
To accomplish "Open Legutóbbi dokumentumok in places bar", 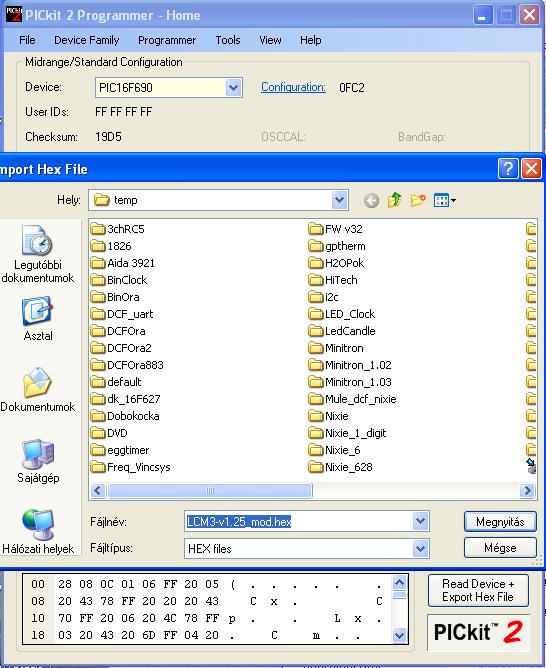I will [x=37, y=254].
